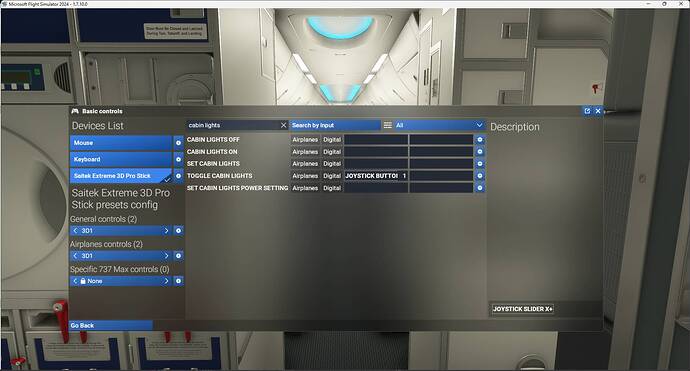Open the All filter dropdown
Image resolution: width=690 pixels, height=371 pixels.
(x=439, y=125)
